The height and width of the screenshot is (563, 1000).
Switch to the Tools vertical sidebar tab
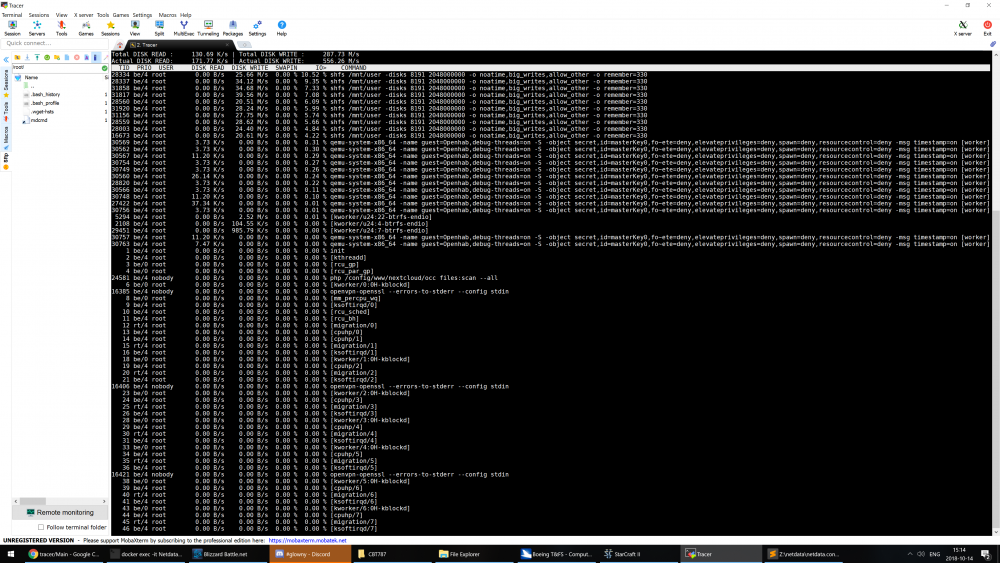pyautogui.click(x=6, y=110)
